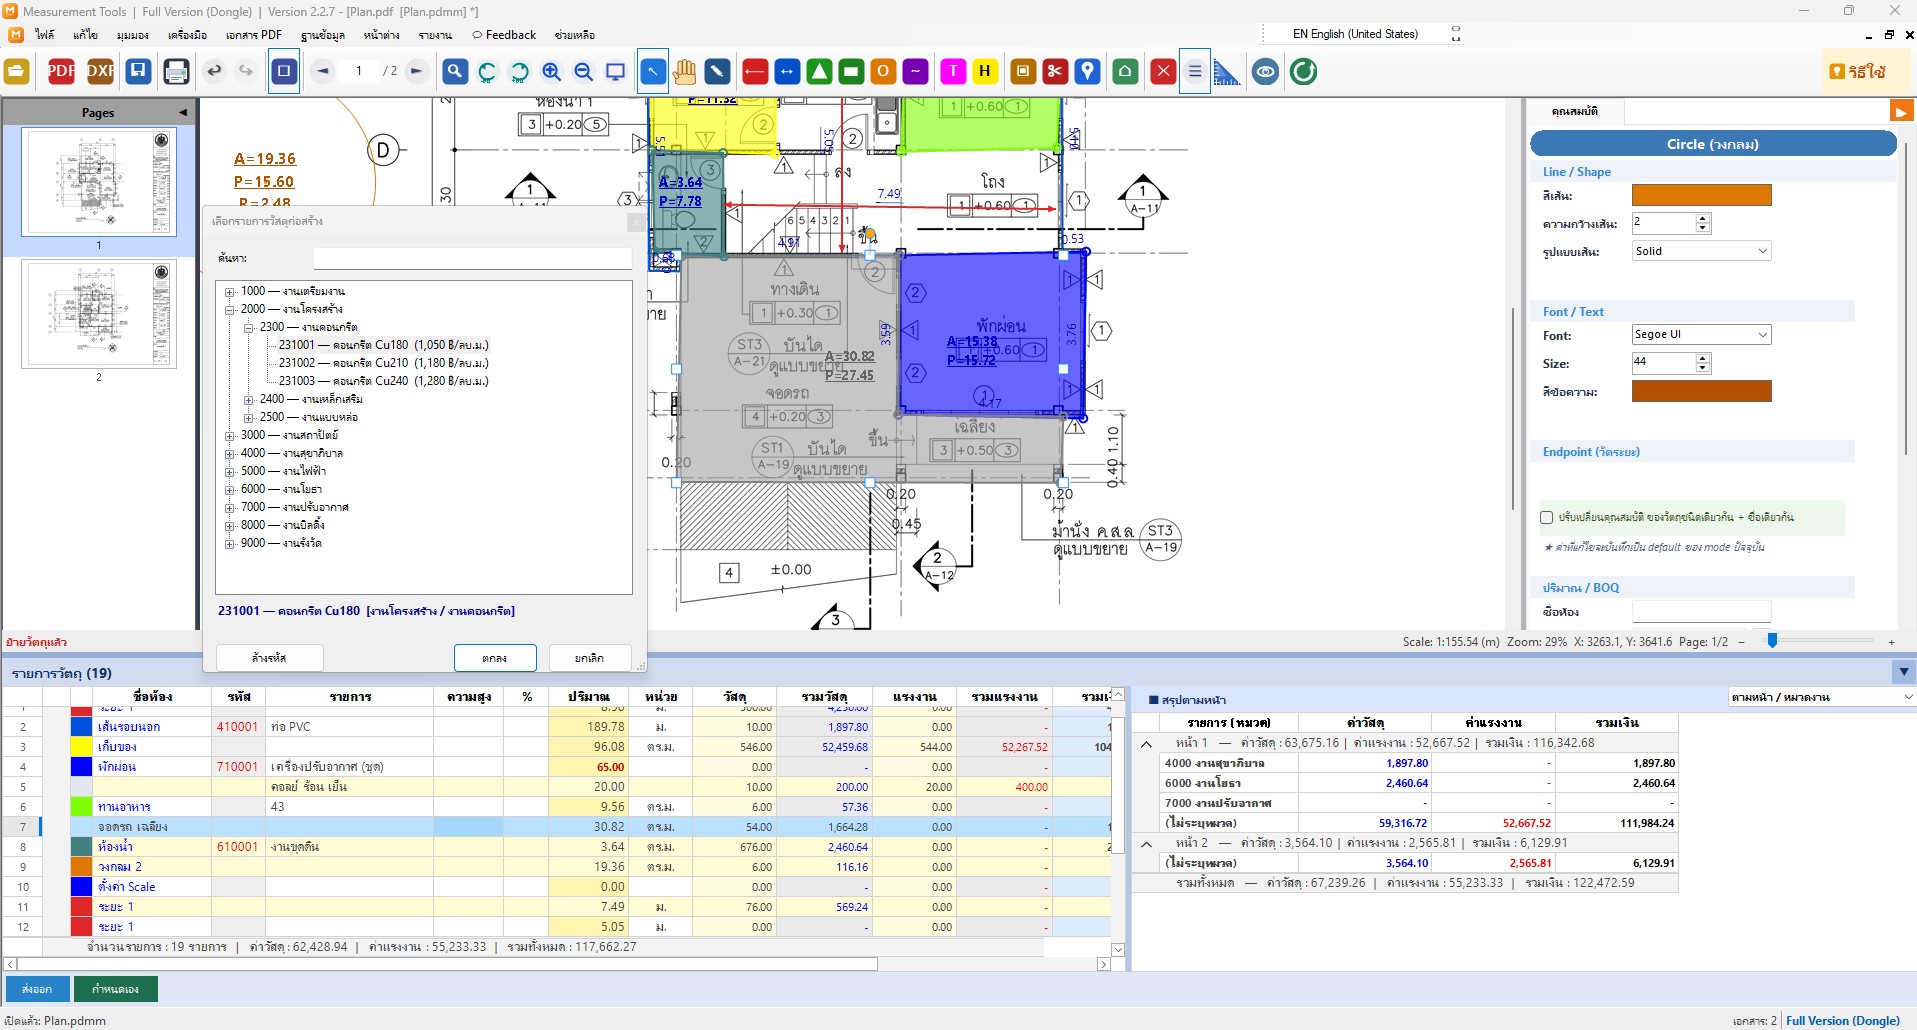Click the zoom slider handle in status bar
The image size is (1917, 1030).
(x=1772, y=641)
